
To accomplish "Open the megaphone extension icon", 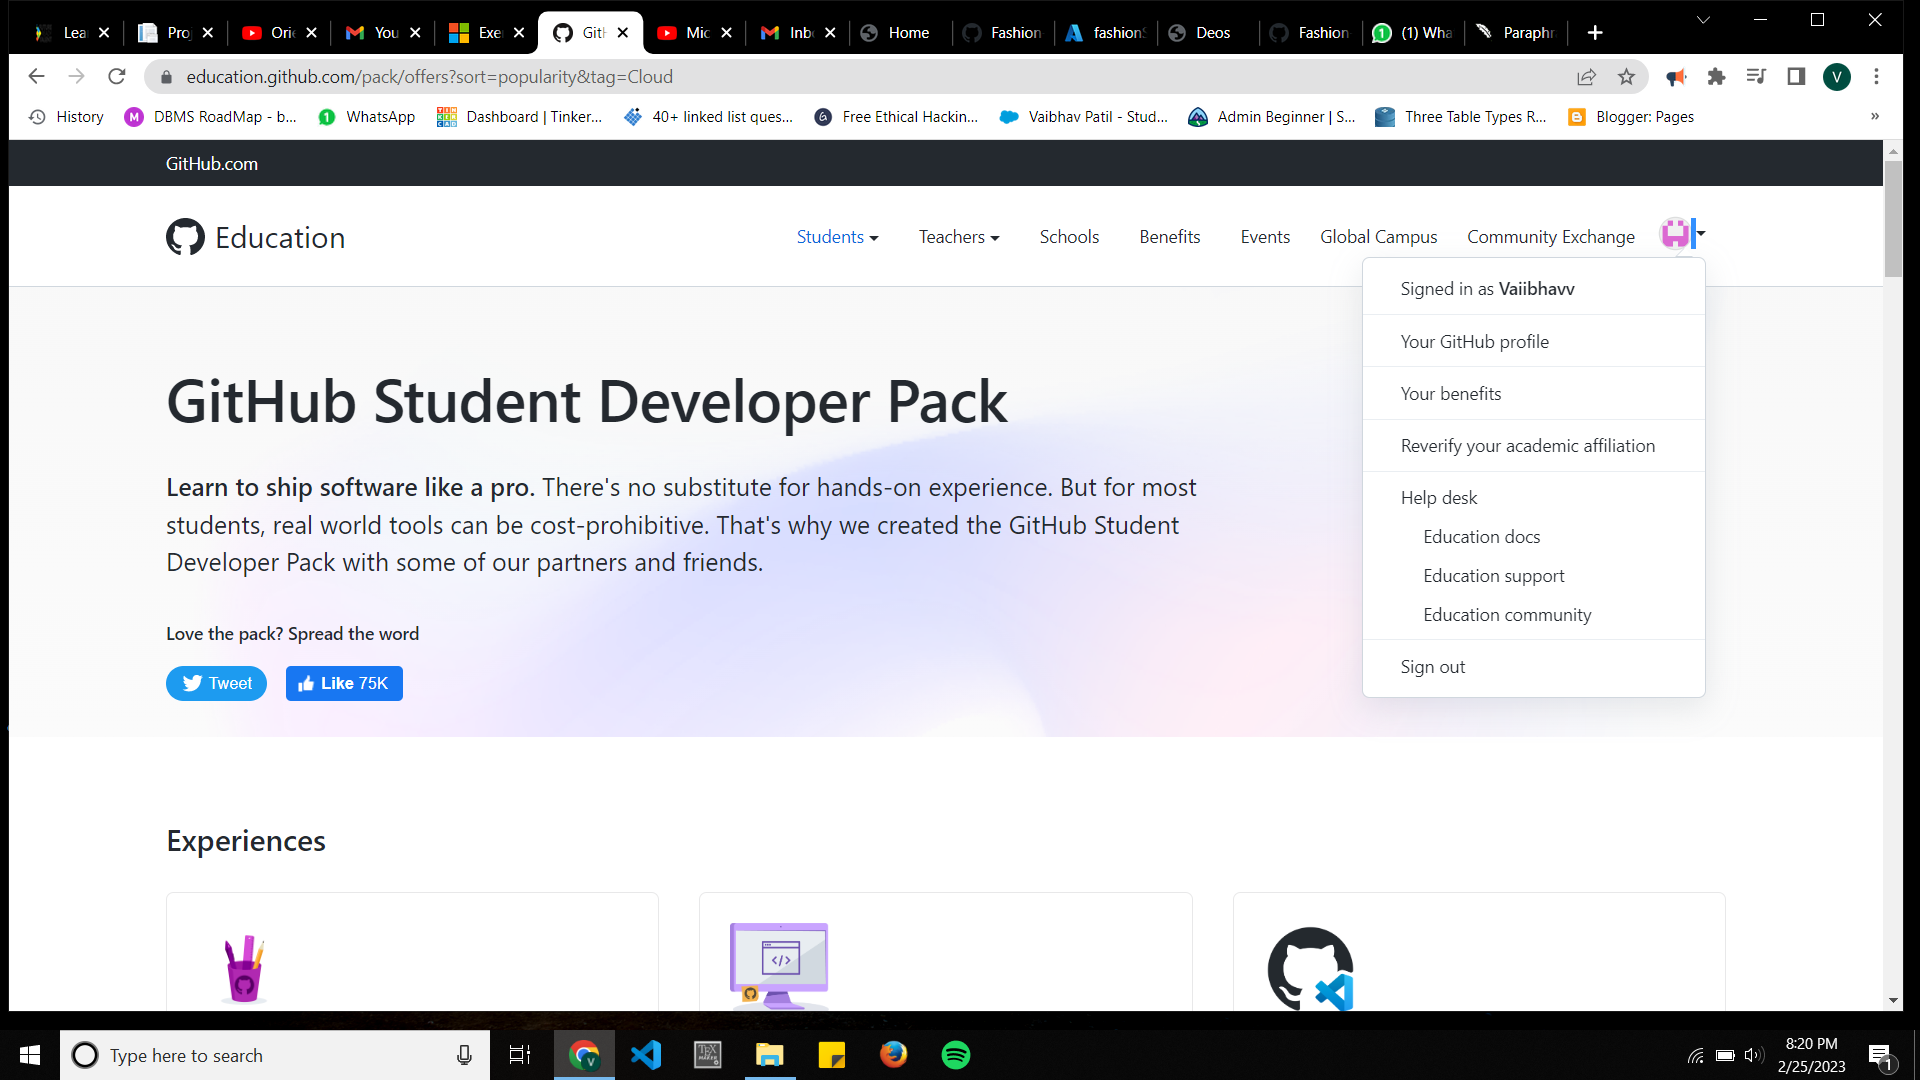I will pos(1677,77).
